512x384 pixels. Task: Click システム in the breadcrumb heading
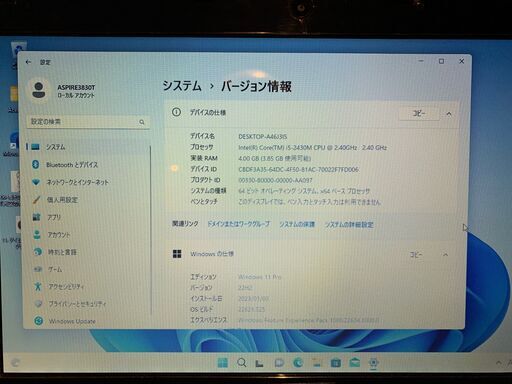click(182, 86)
